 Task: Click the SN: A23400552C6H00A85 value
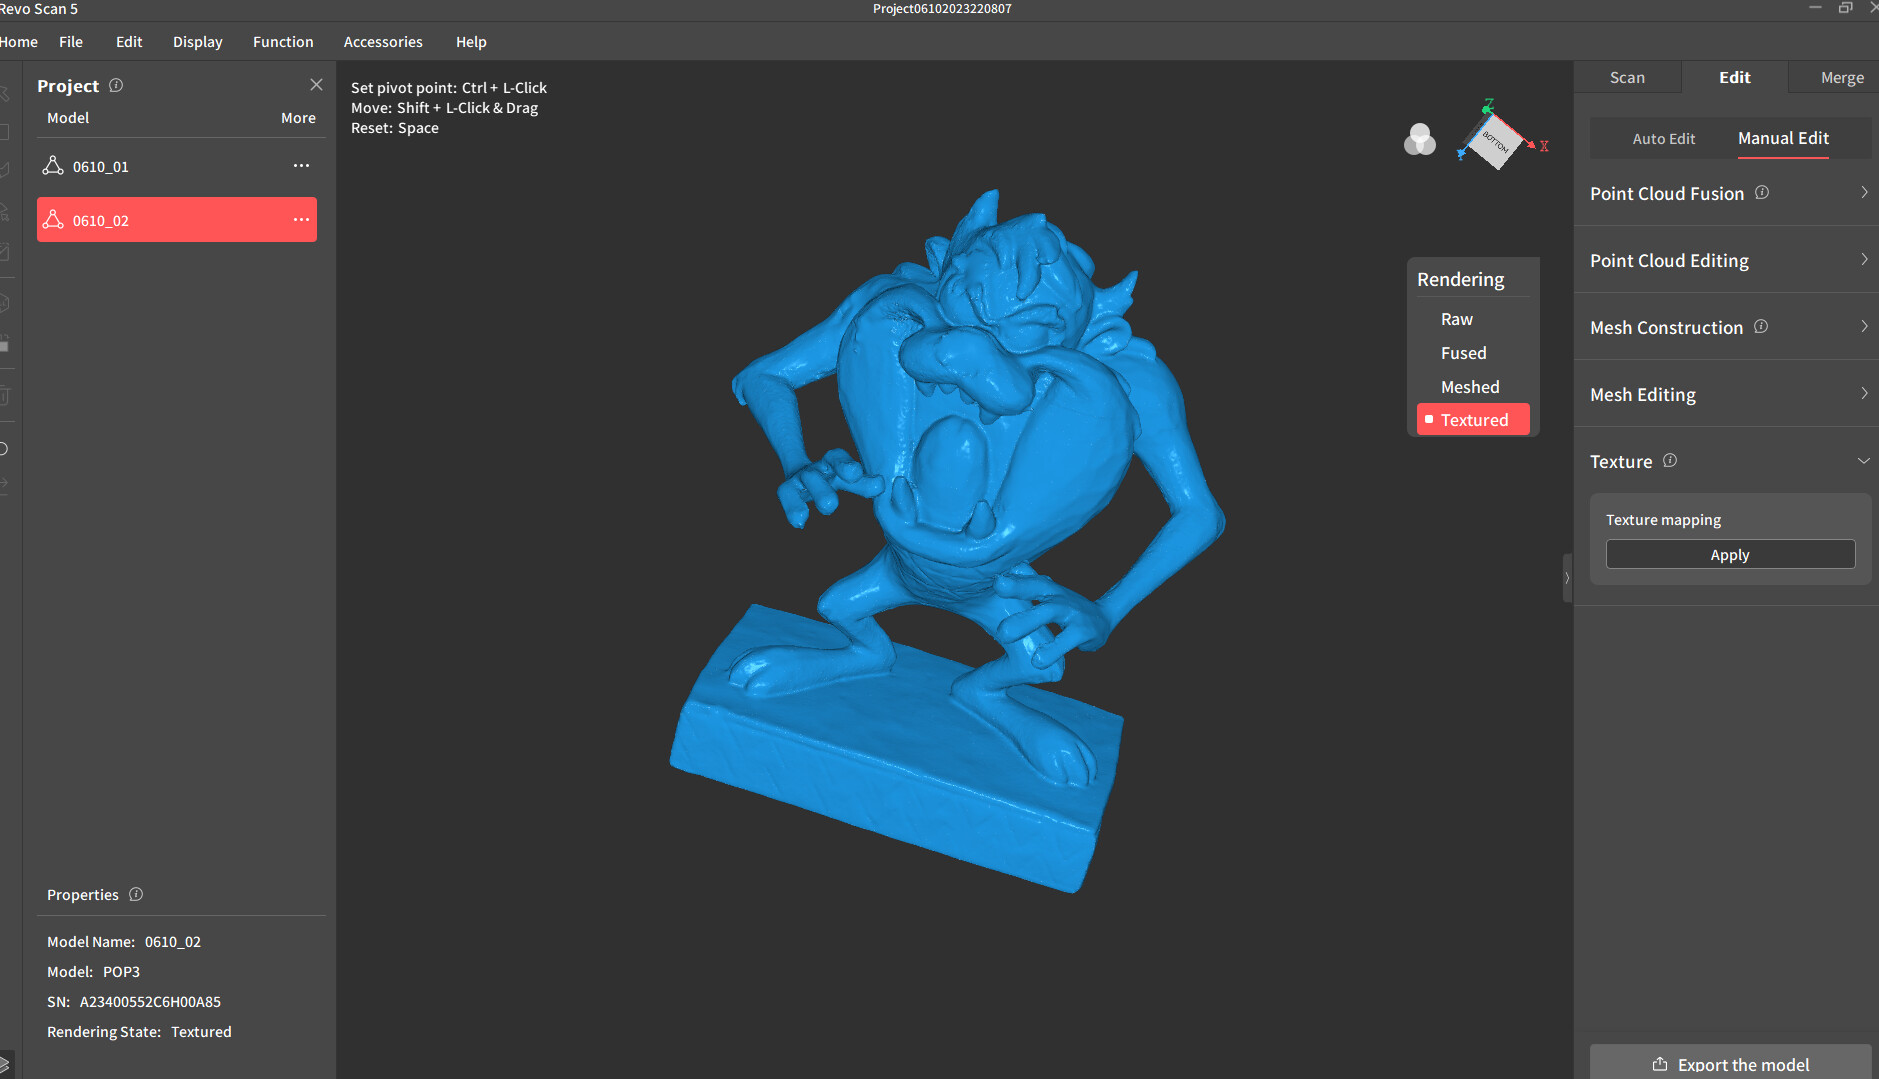coord(150,1002)
